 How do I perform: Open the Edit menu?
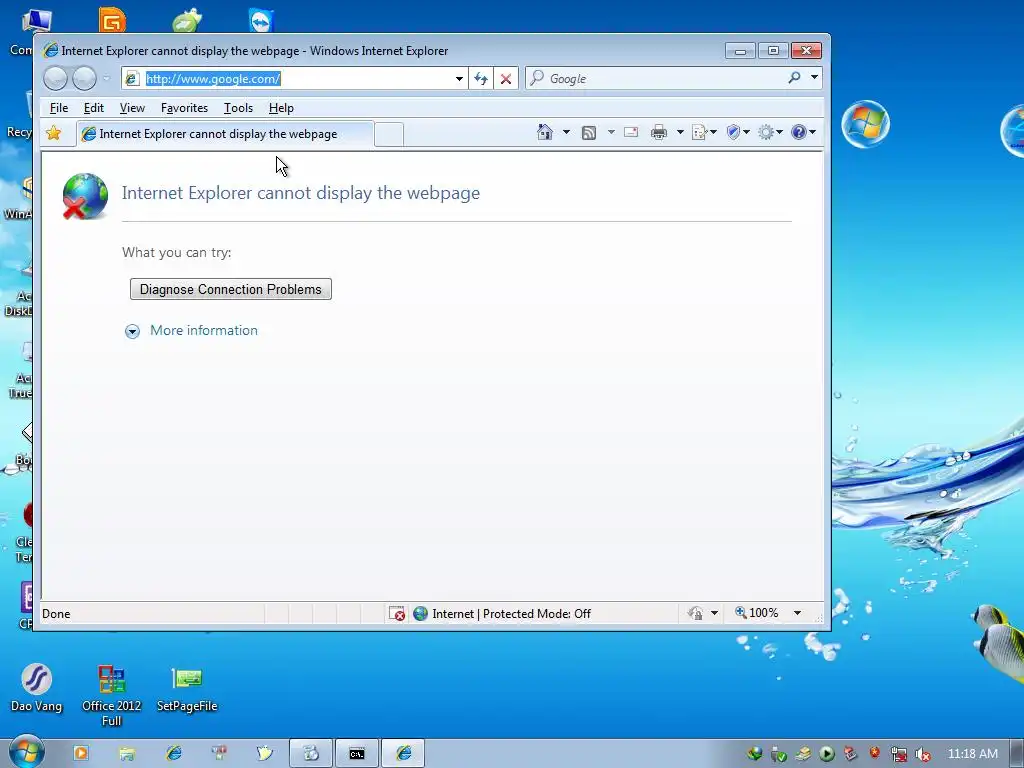coord(93,108)
